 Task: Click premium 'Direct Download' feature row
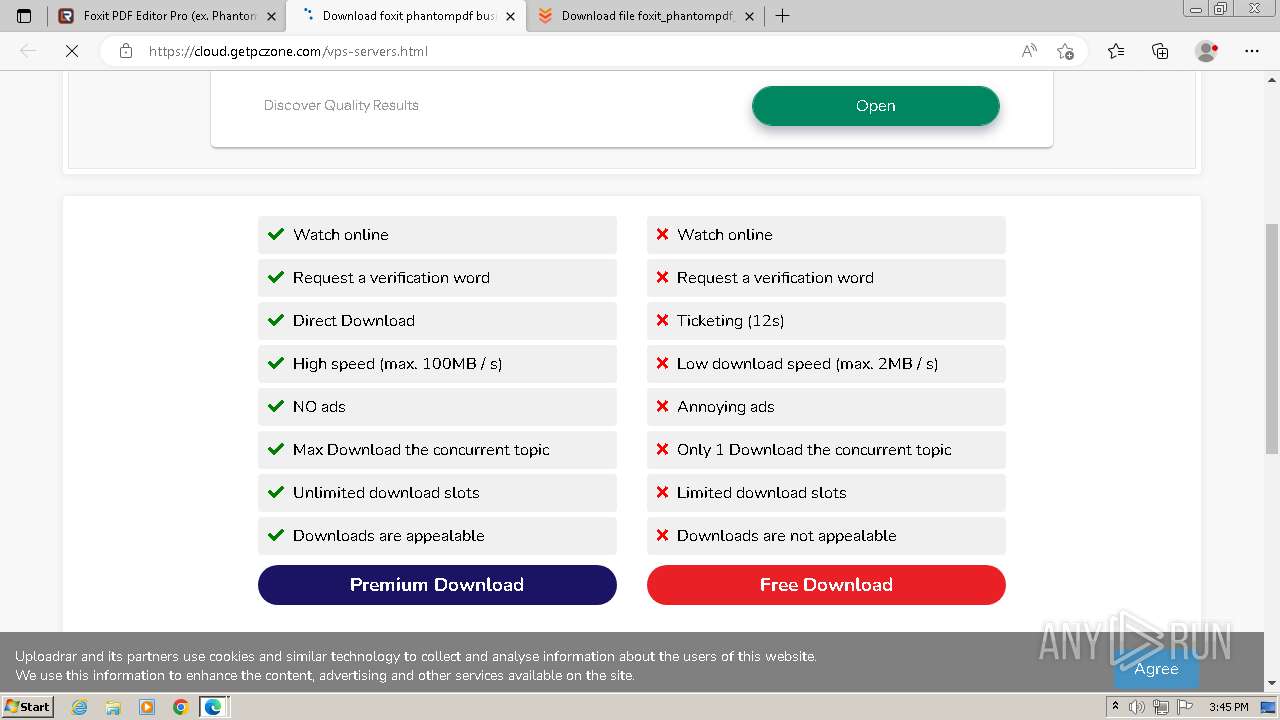[437, 321]
